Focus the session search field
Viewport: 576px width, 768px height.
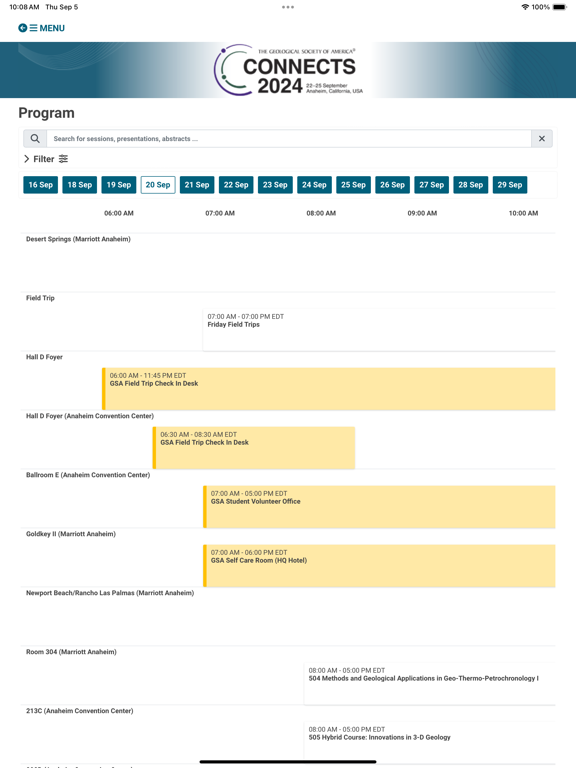click(x=288, y=139)
